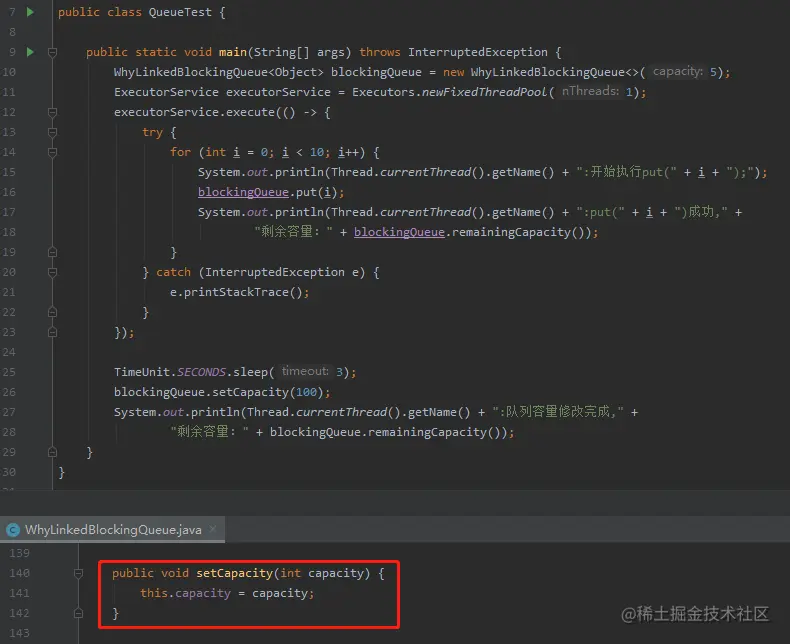Click fold end marker of setCapacity method
790x644 pixels.
79,613
